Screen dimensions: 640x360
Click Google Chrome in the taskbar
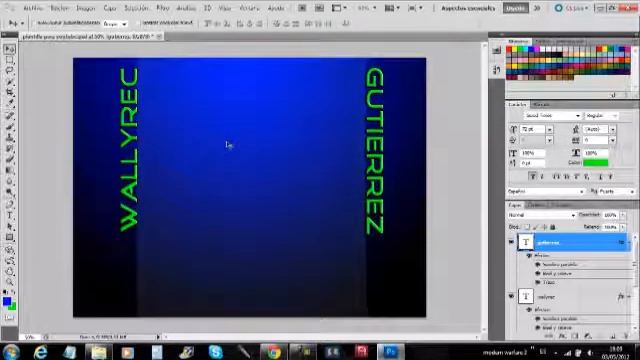[x=273, y=351]
